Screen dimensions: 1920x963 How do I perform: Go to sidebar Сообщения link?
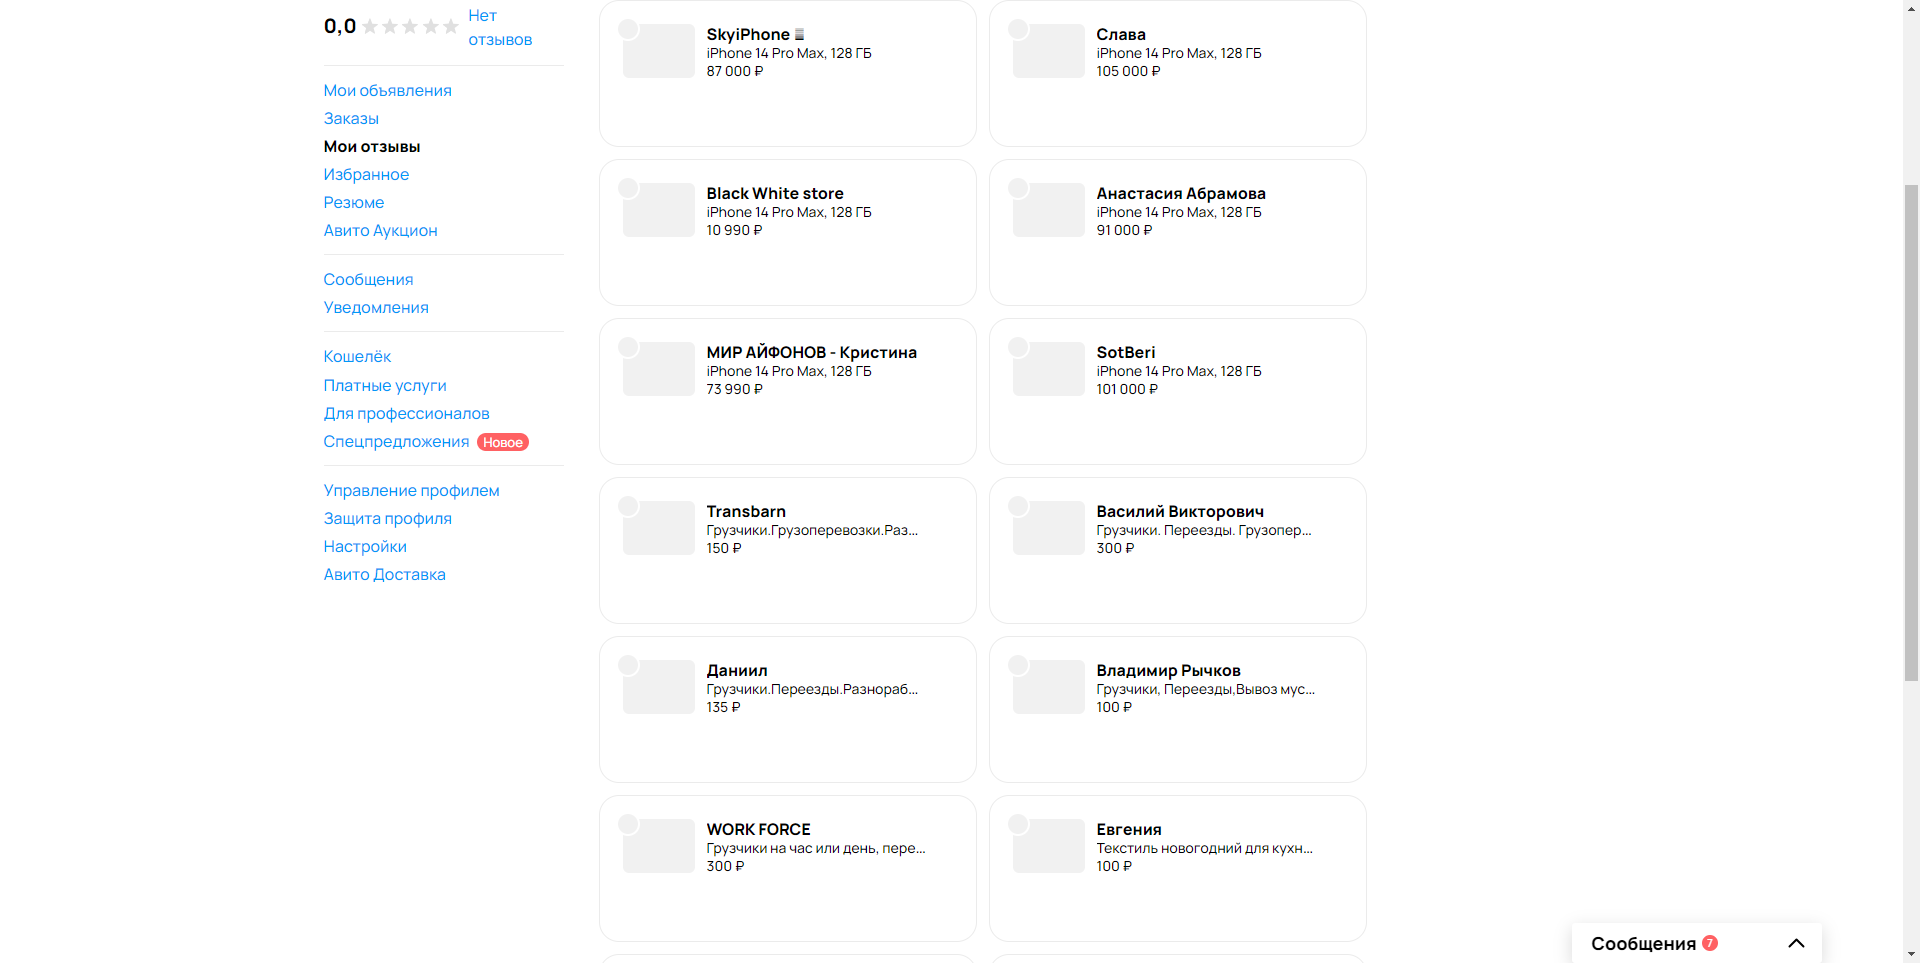[x=368, y=279]
